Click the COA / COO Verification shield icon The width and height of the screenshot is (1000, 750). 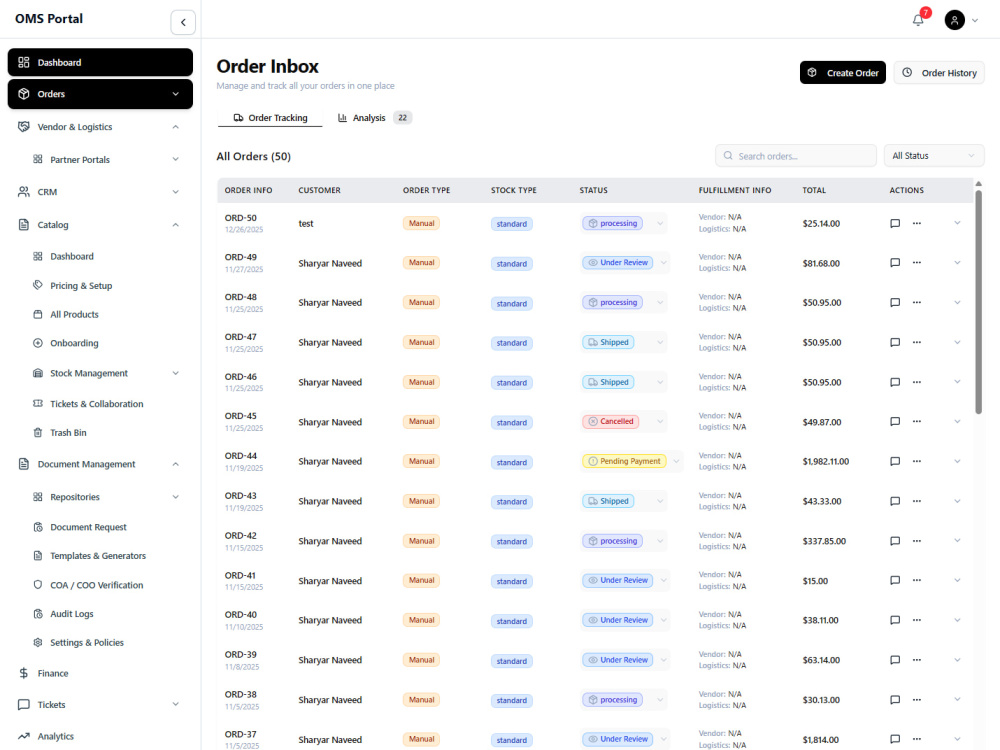click(x=38, y=585)
